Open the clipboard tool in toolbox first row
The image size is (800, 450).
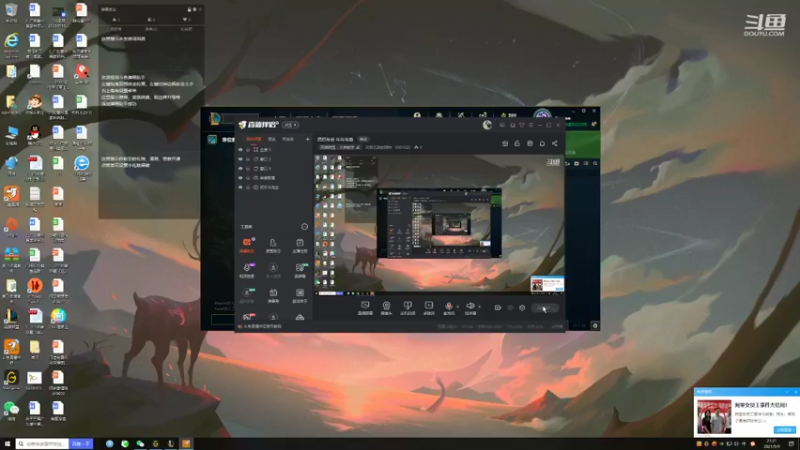[299, 245]
